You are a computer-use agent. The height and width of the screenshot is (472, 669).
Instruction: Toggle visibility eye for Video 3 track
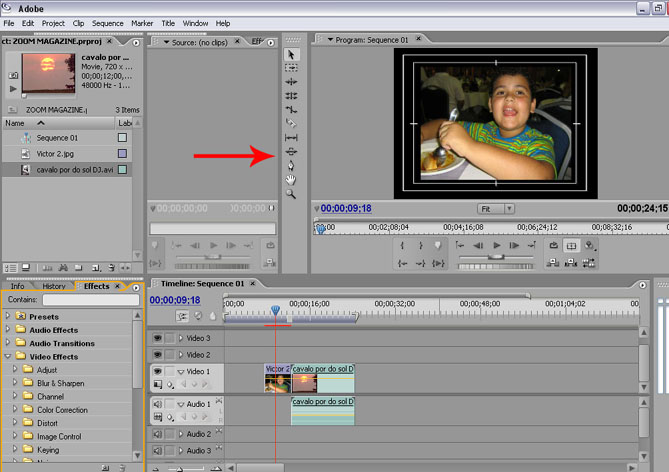157,338
